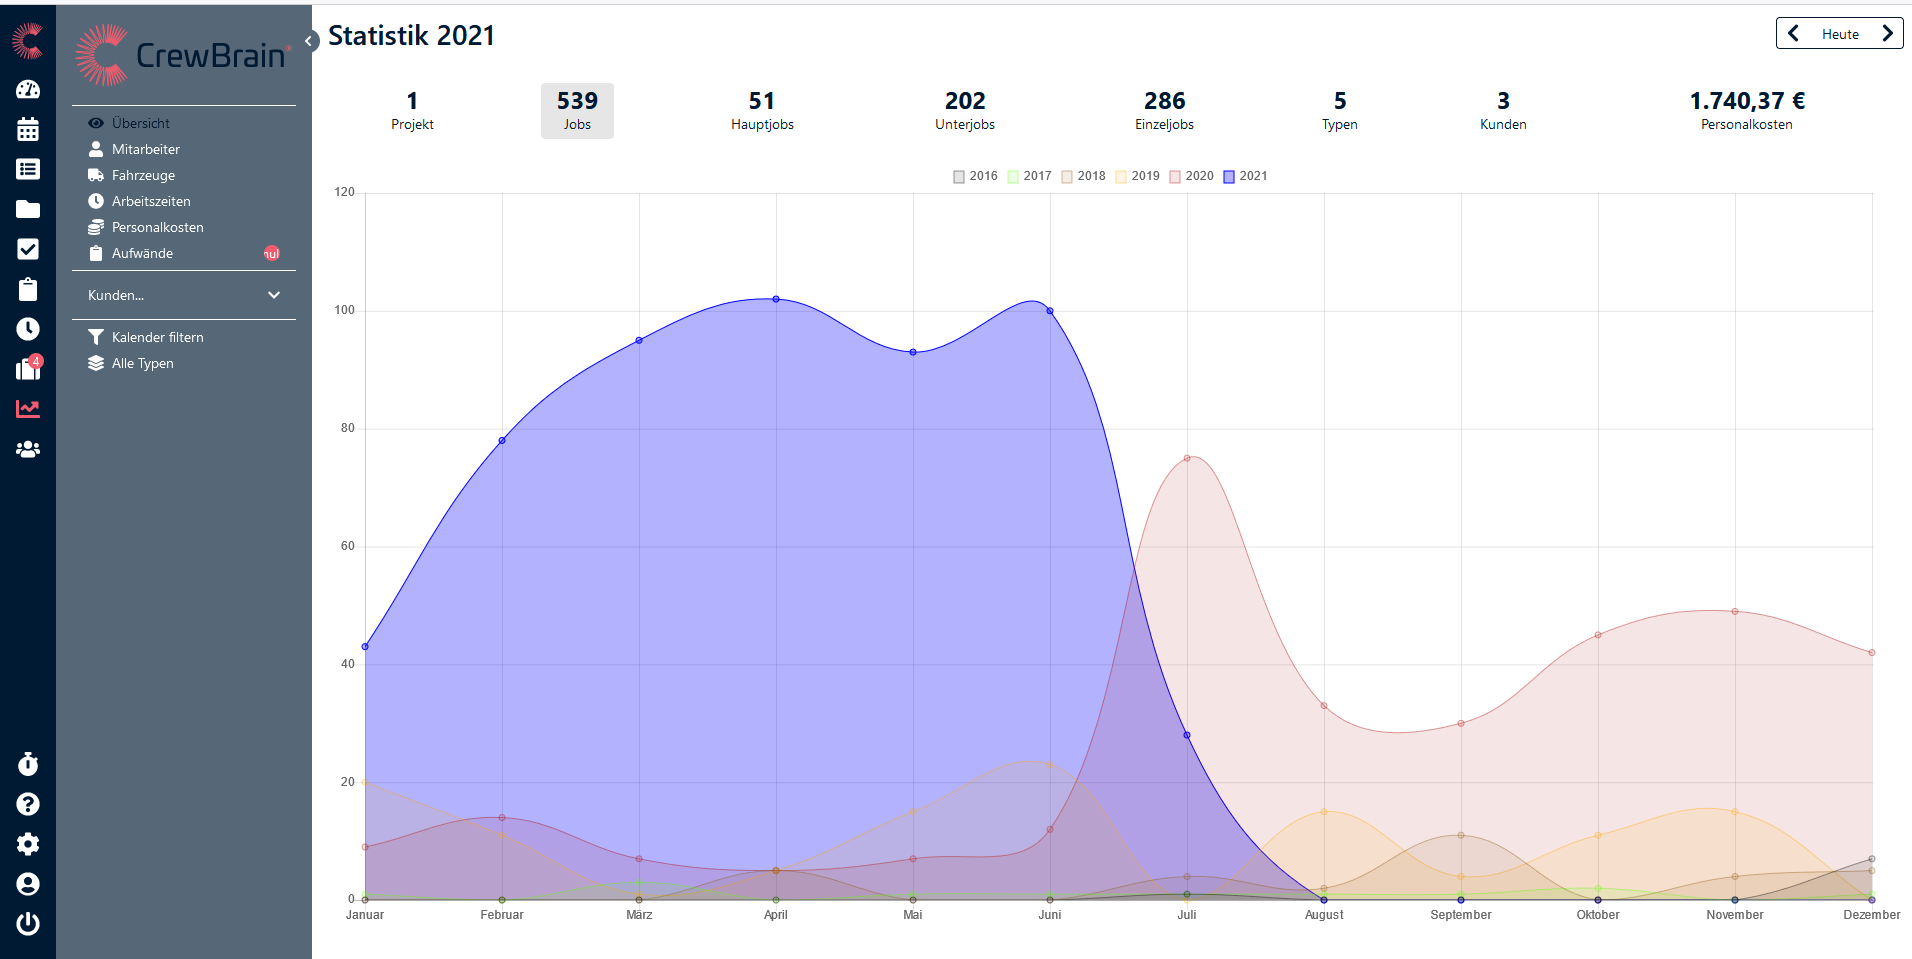Image resolution: width=1912 pixels, height=959 pixels.
Task: Open the settings gear icon
Action: 28,844
